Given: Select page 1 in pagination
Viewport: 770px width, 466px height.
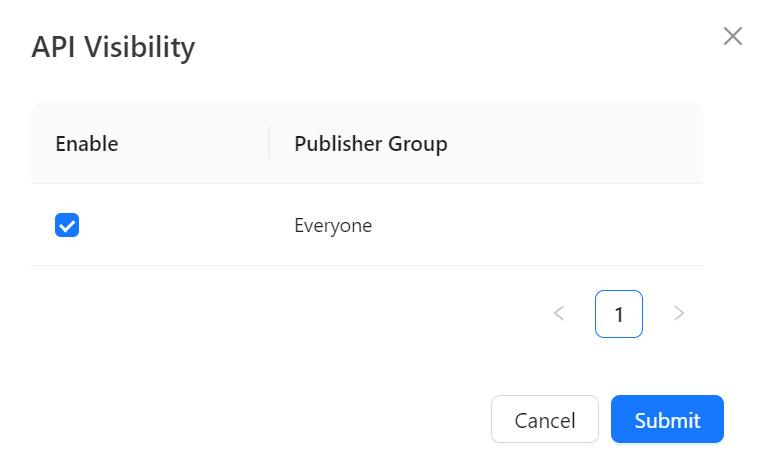Looking at the screenshot, I should coord(618,314).
